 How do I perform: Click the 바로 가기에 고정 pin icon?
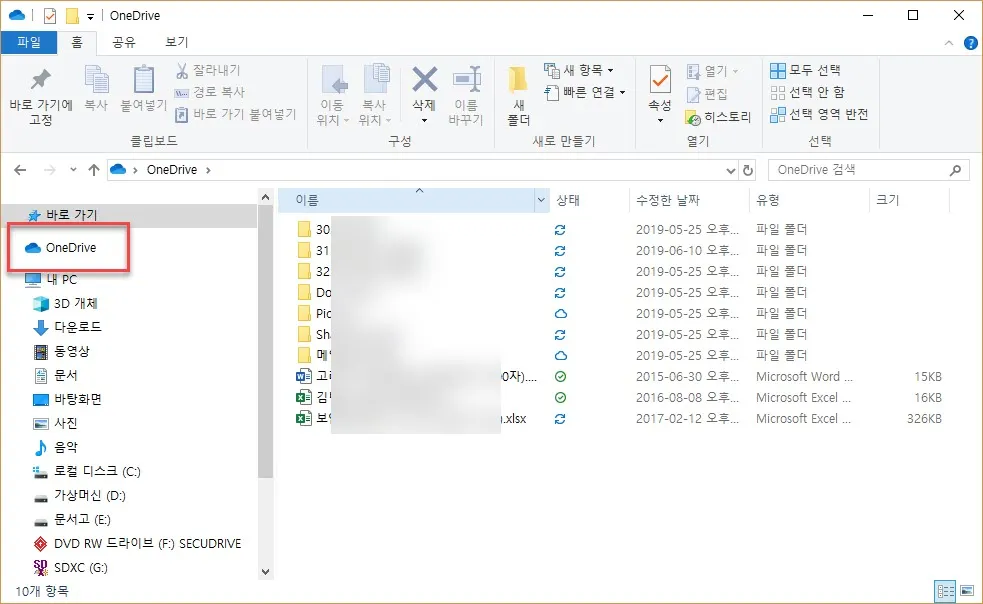click(x=41, y=81)
